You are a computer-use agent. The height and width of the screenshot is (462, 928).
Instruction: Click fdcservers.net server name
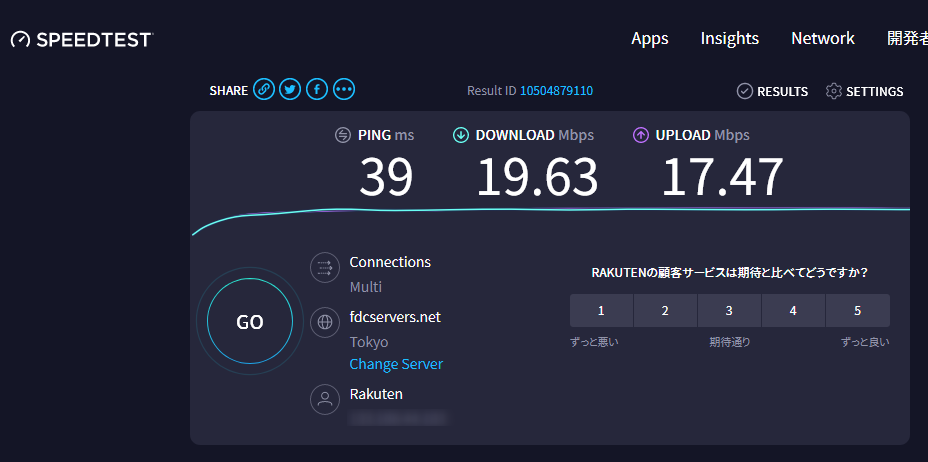coord(395,317)
